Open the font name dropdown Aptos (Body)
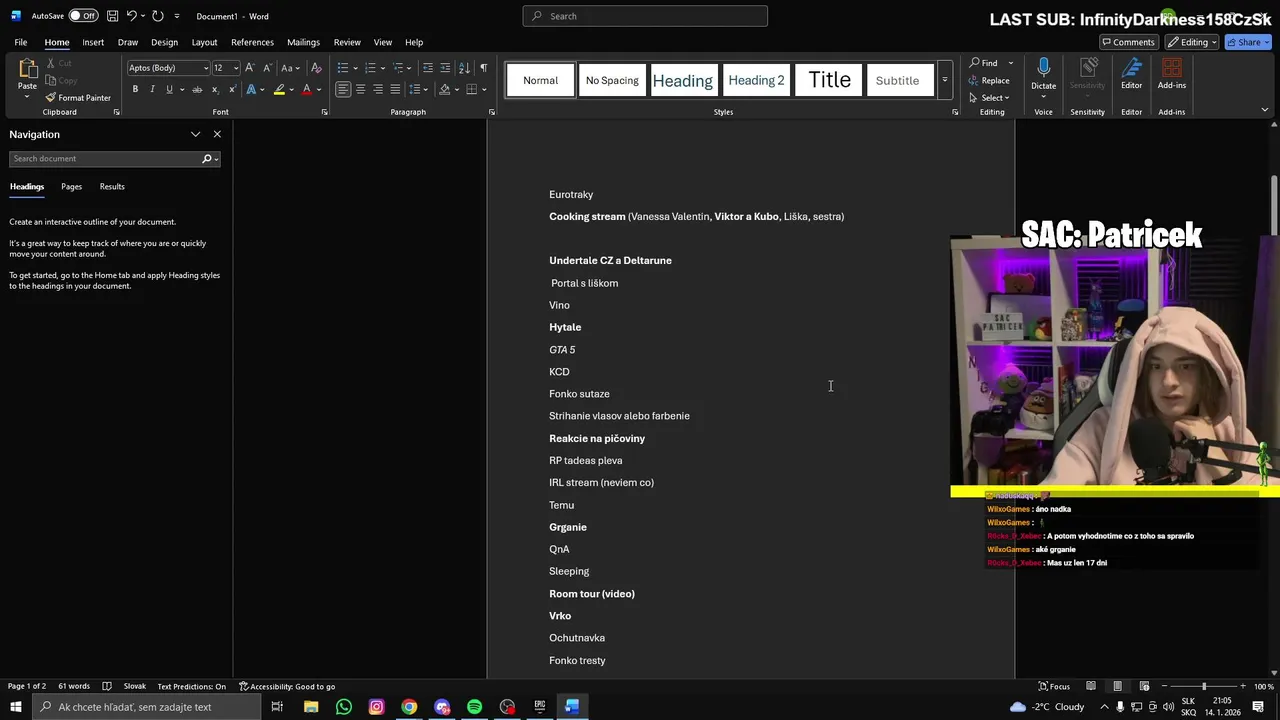 pyautogui.click(x=206, y=68)
